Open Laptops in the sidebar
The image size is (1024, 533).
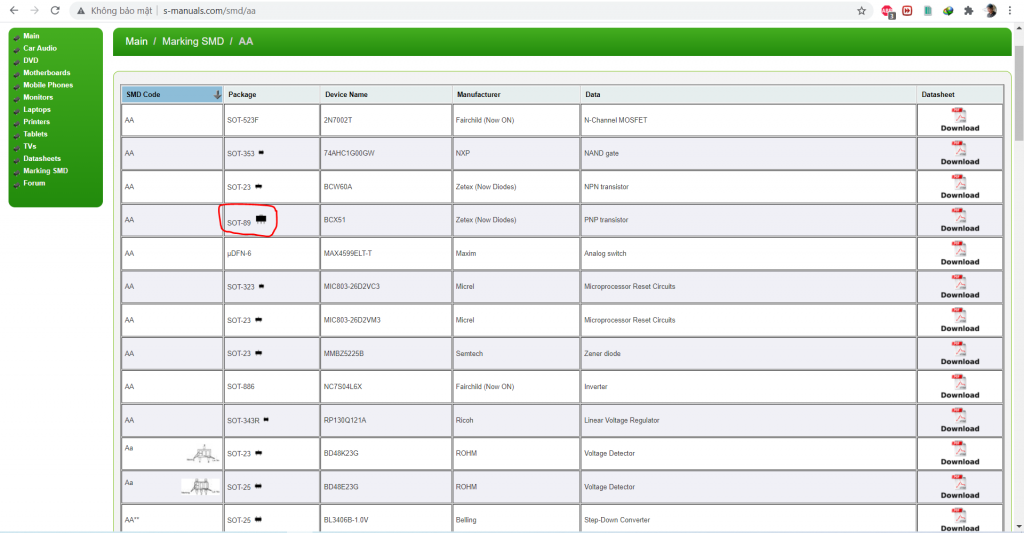37,110
